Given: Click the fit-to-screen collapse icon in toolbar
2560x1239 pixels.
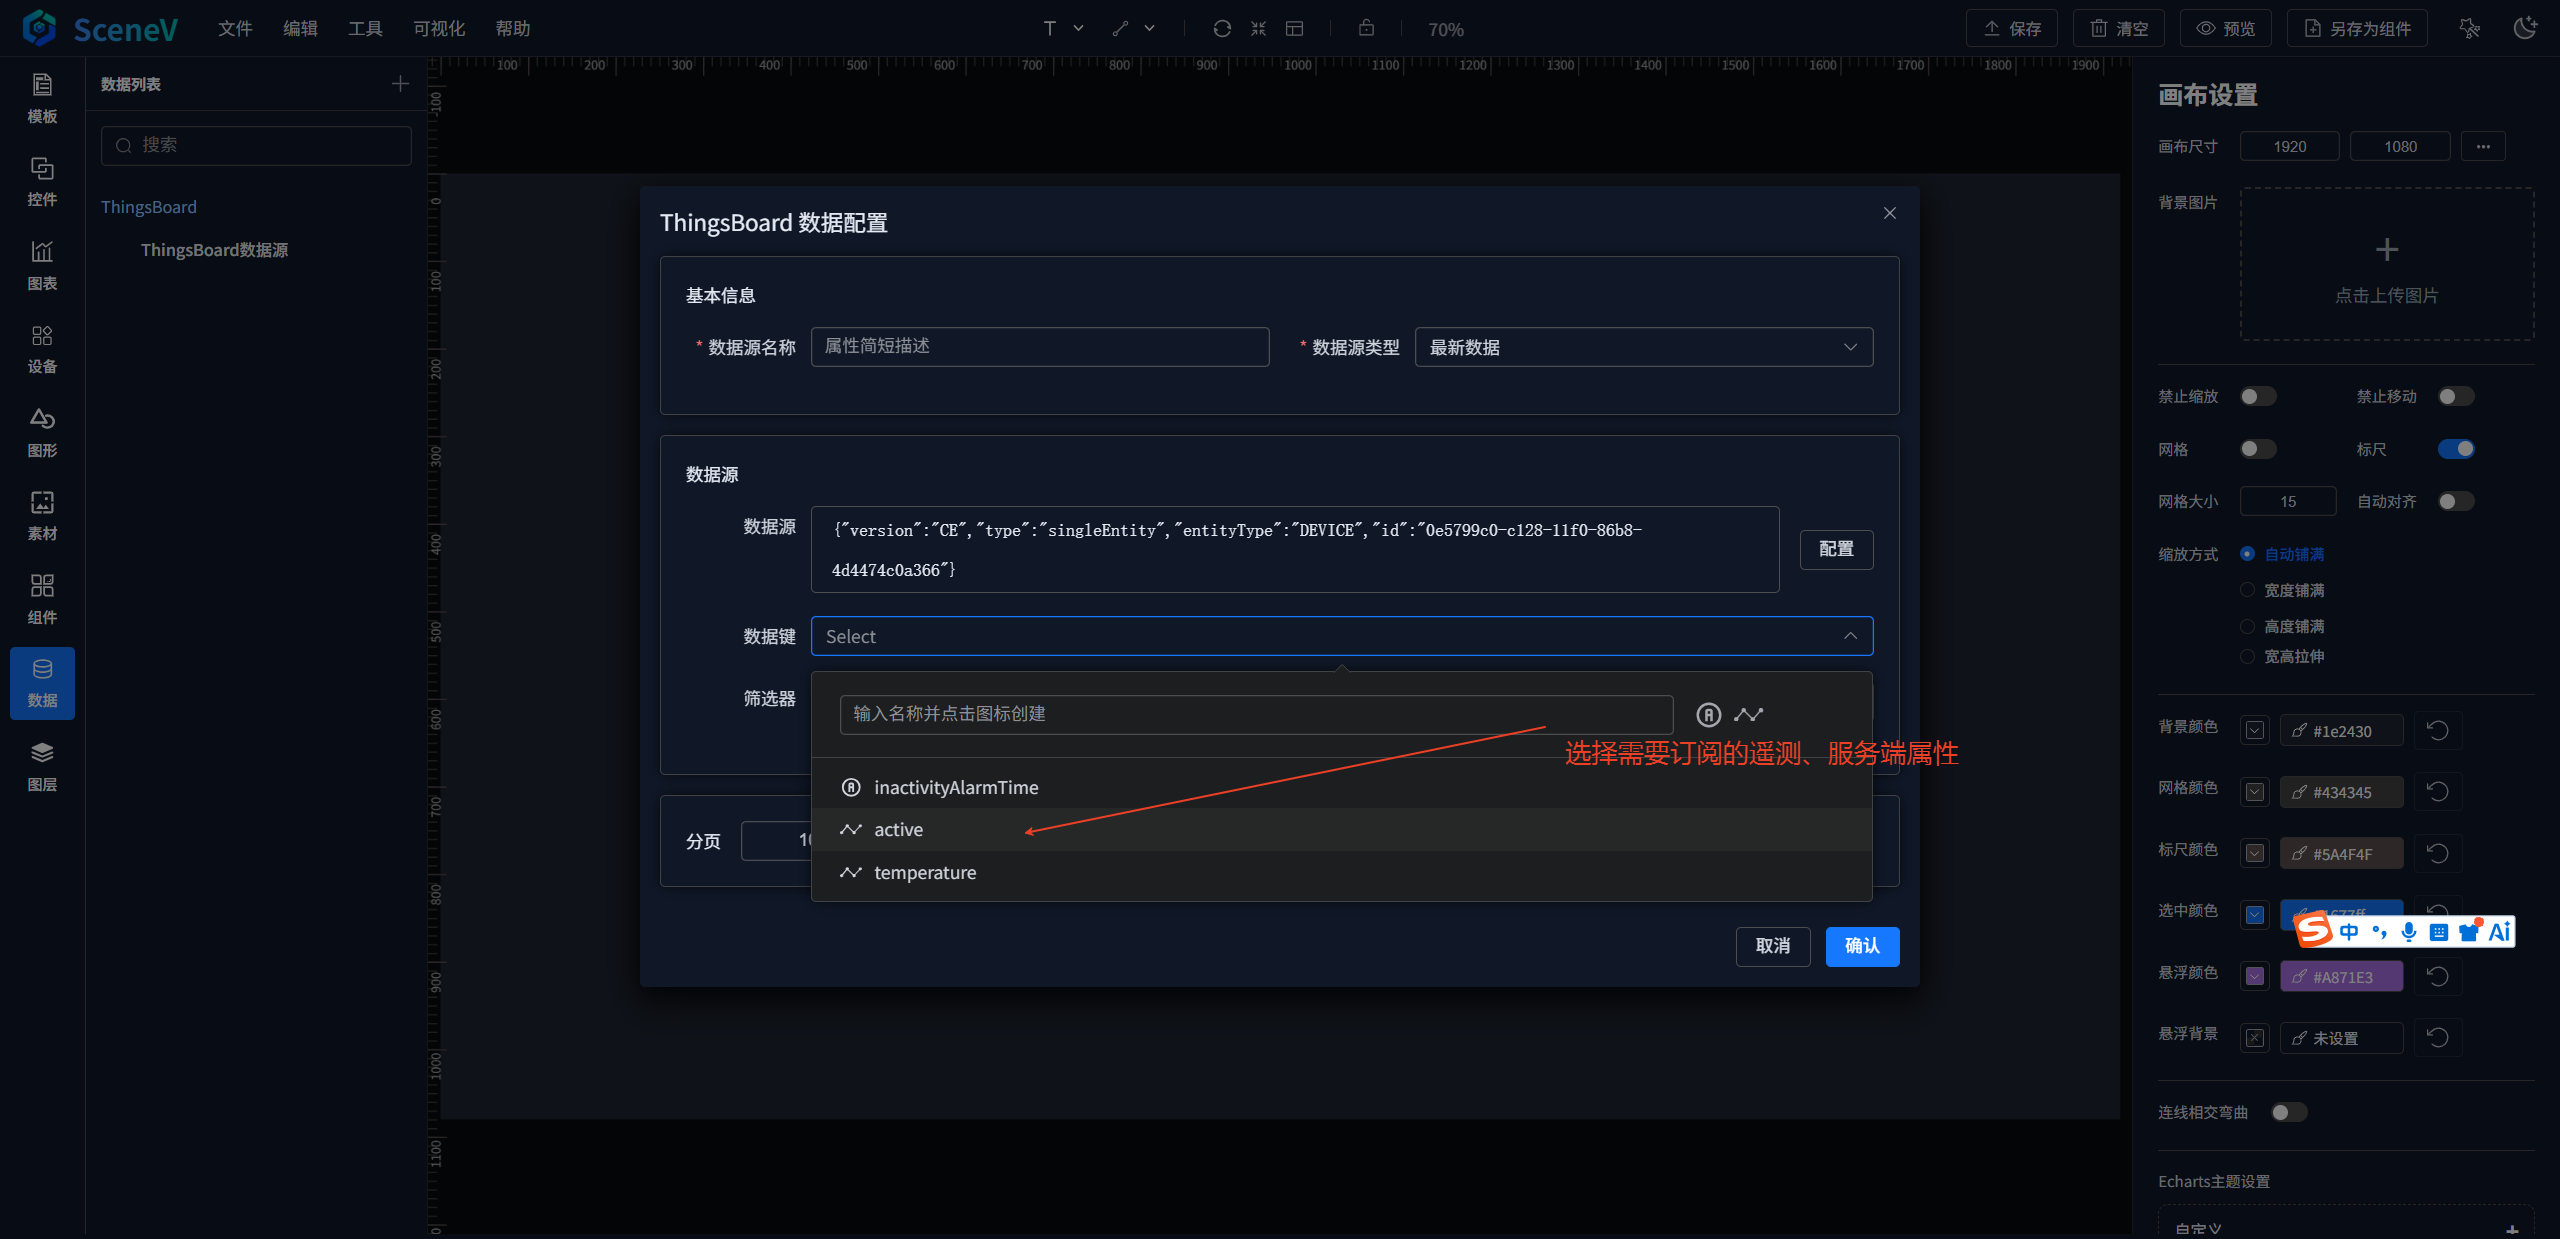Looking at the screenshot, I should pyautogui.click(x=1258, y=29).
